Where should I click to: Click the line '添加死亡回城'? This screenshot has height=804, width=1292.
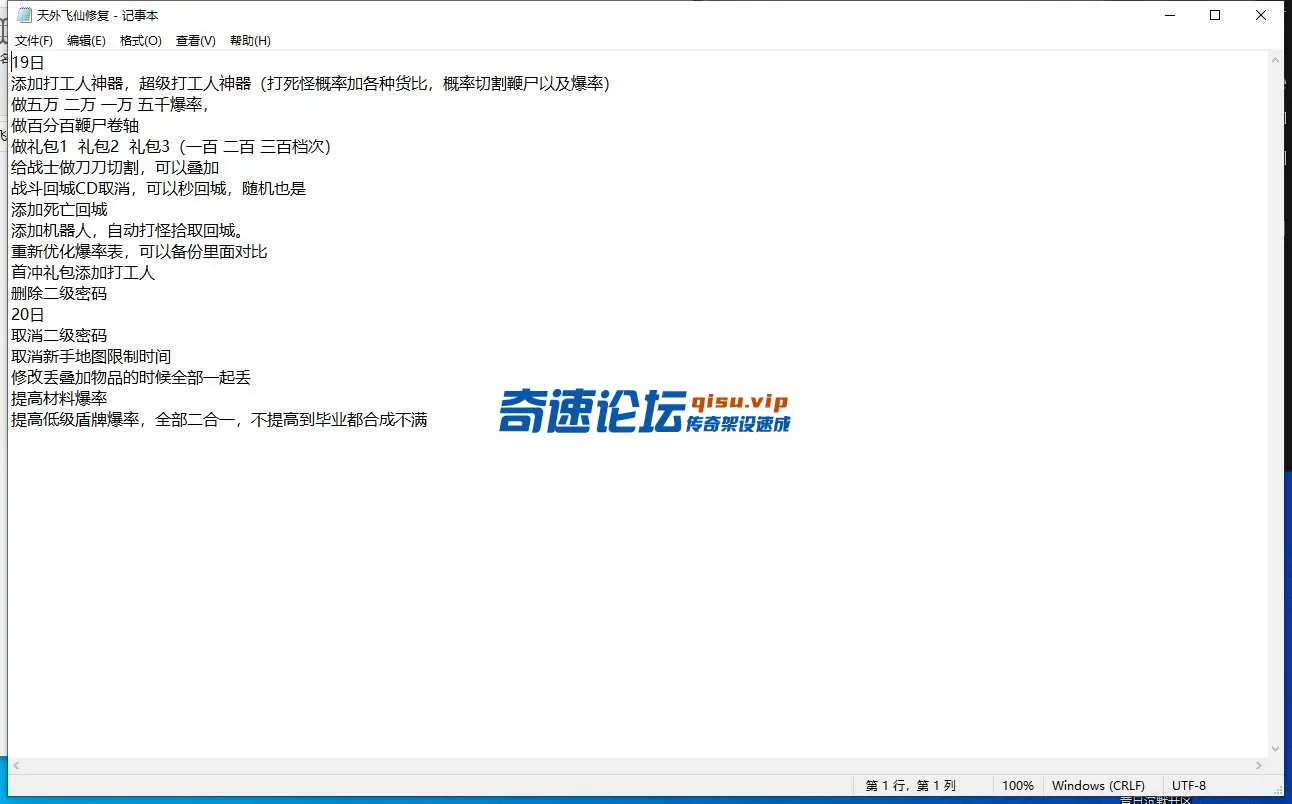(x=59, y=209)
